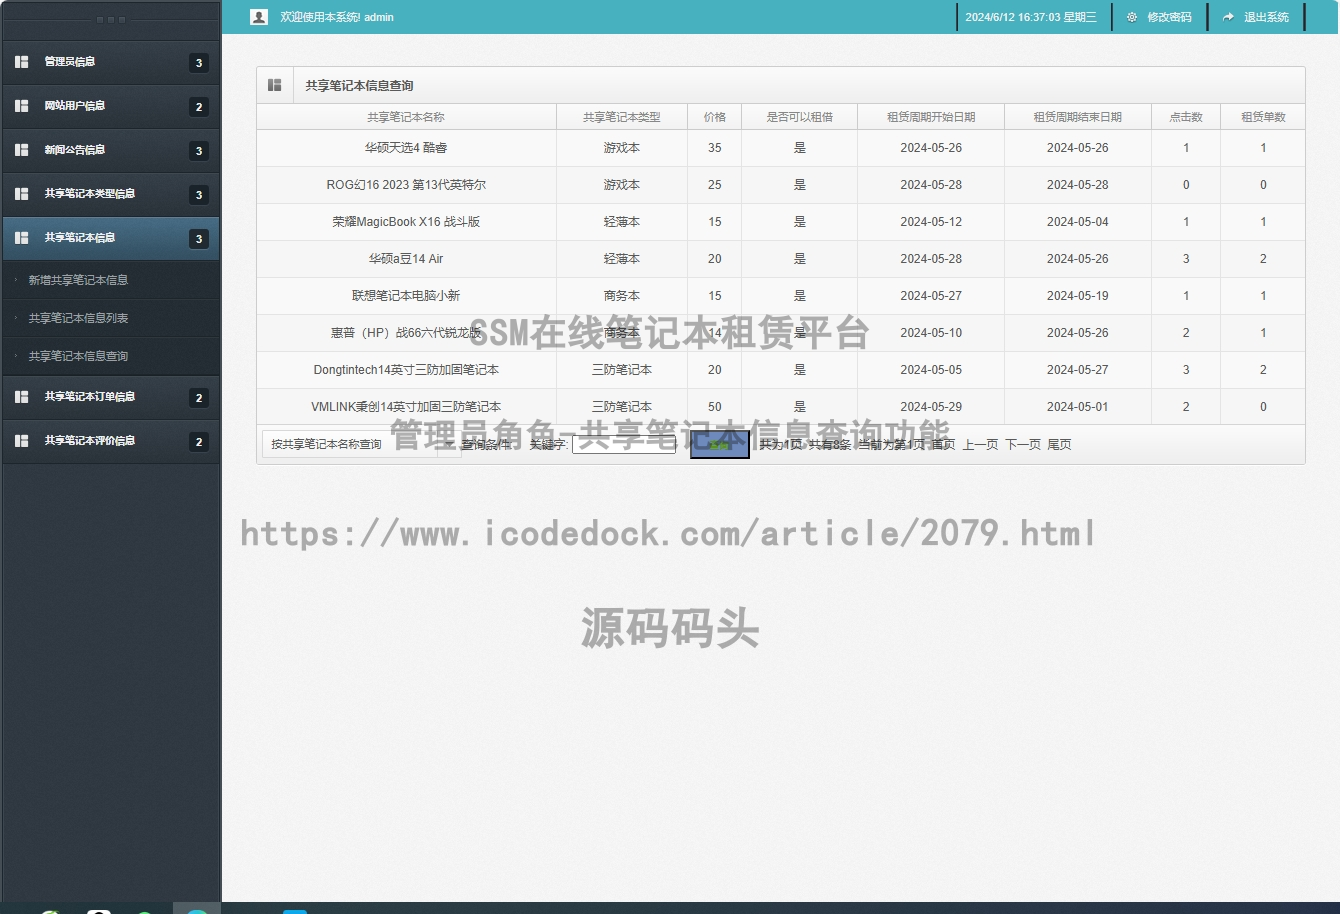Screen dimensions: 1340x914
Task: Click the date and time 2024/6/12 display
Action: point(1030,17)
